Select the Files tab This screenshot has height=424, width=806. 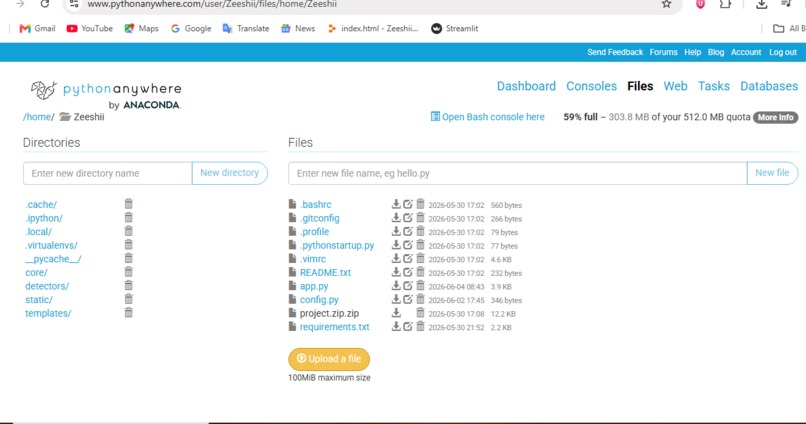[x=640, y=86]
